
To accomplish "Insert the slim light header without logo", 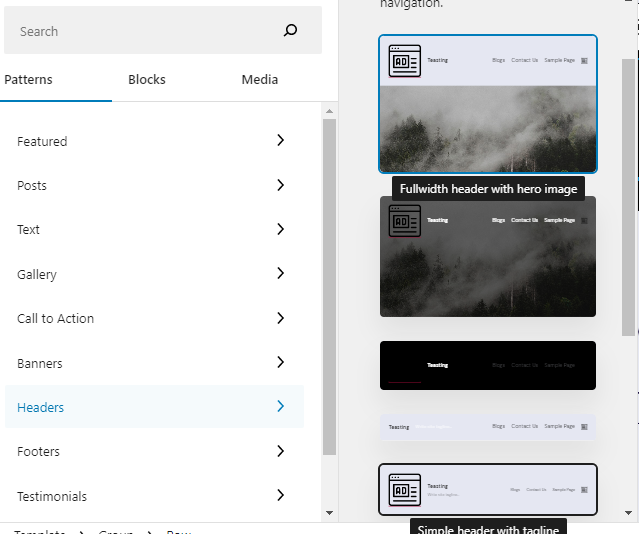I will pos(488,427).
